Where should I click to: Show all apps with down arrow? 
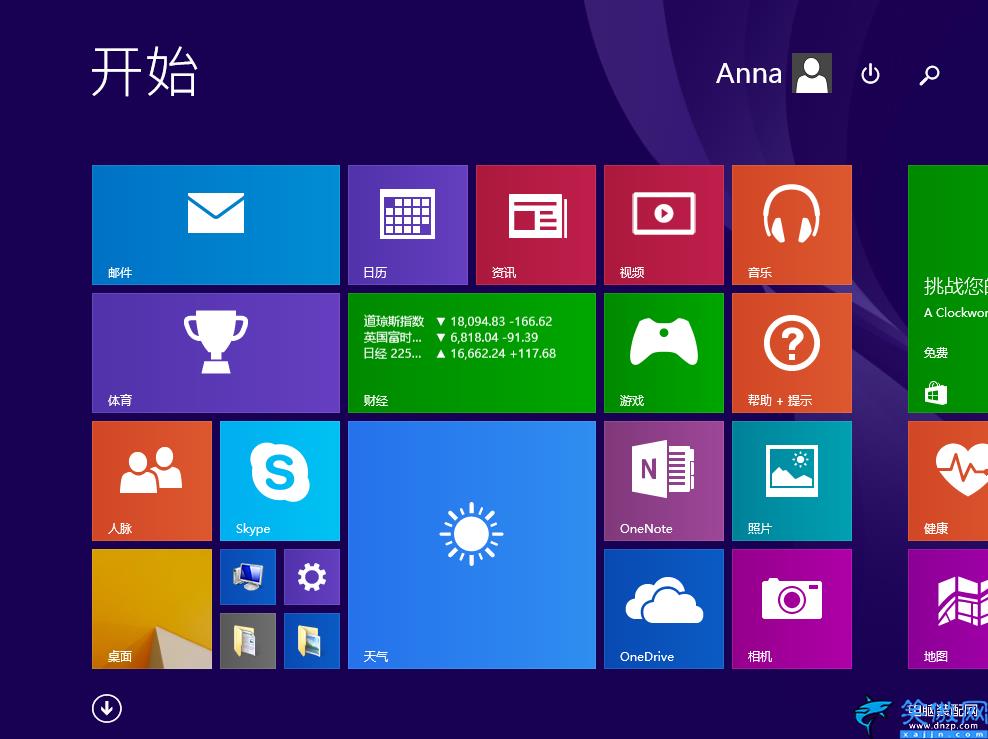(x=106, y=708)
